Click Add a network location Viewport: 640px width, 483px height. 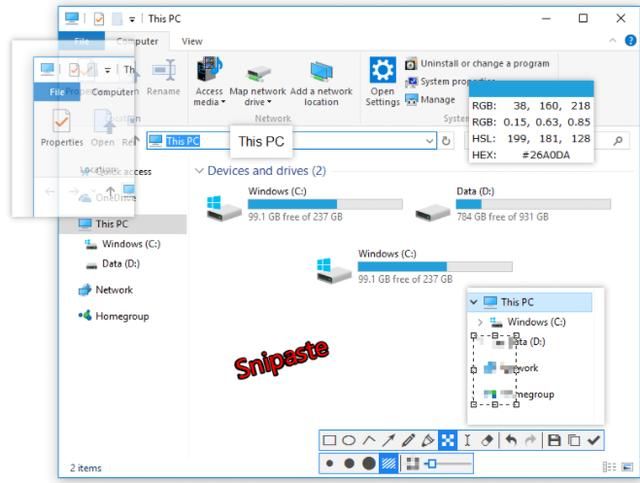321,84
